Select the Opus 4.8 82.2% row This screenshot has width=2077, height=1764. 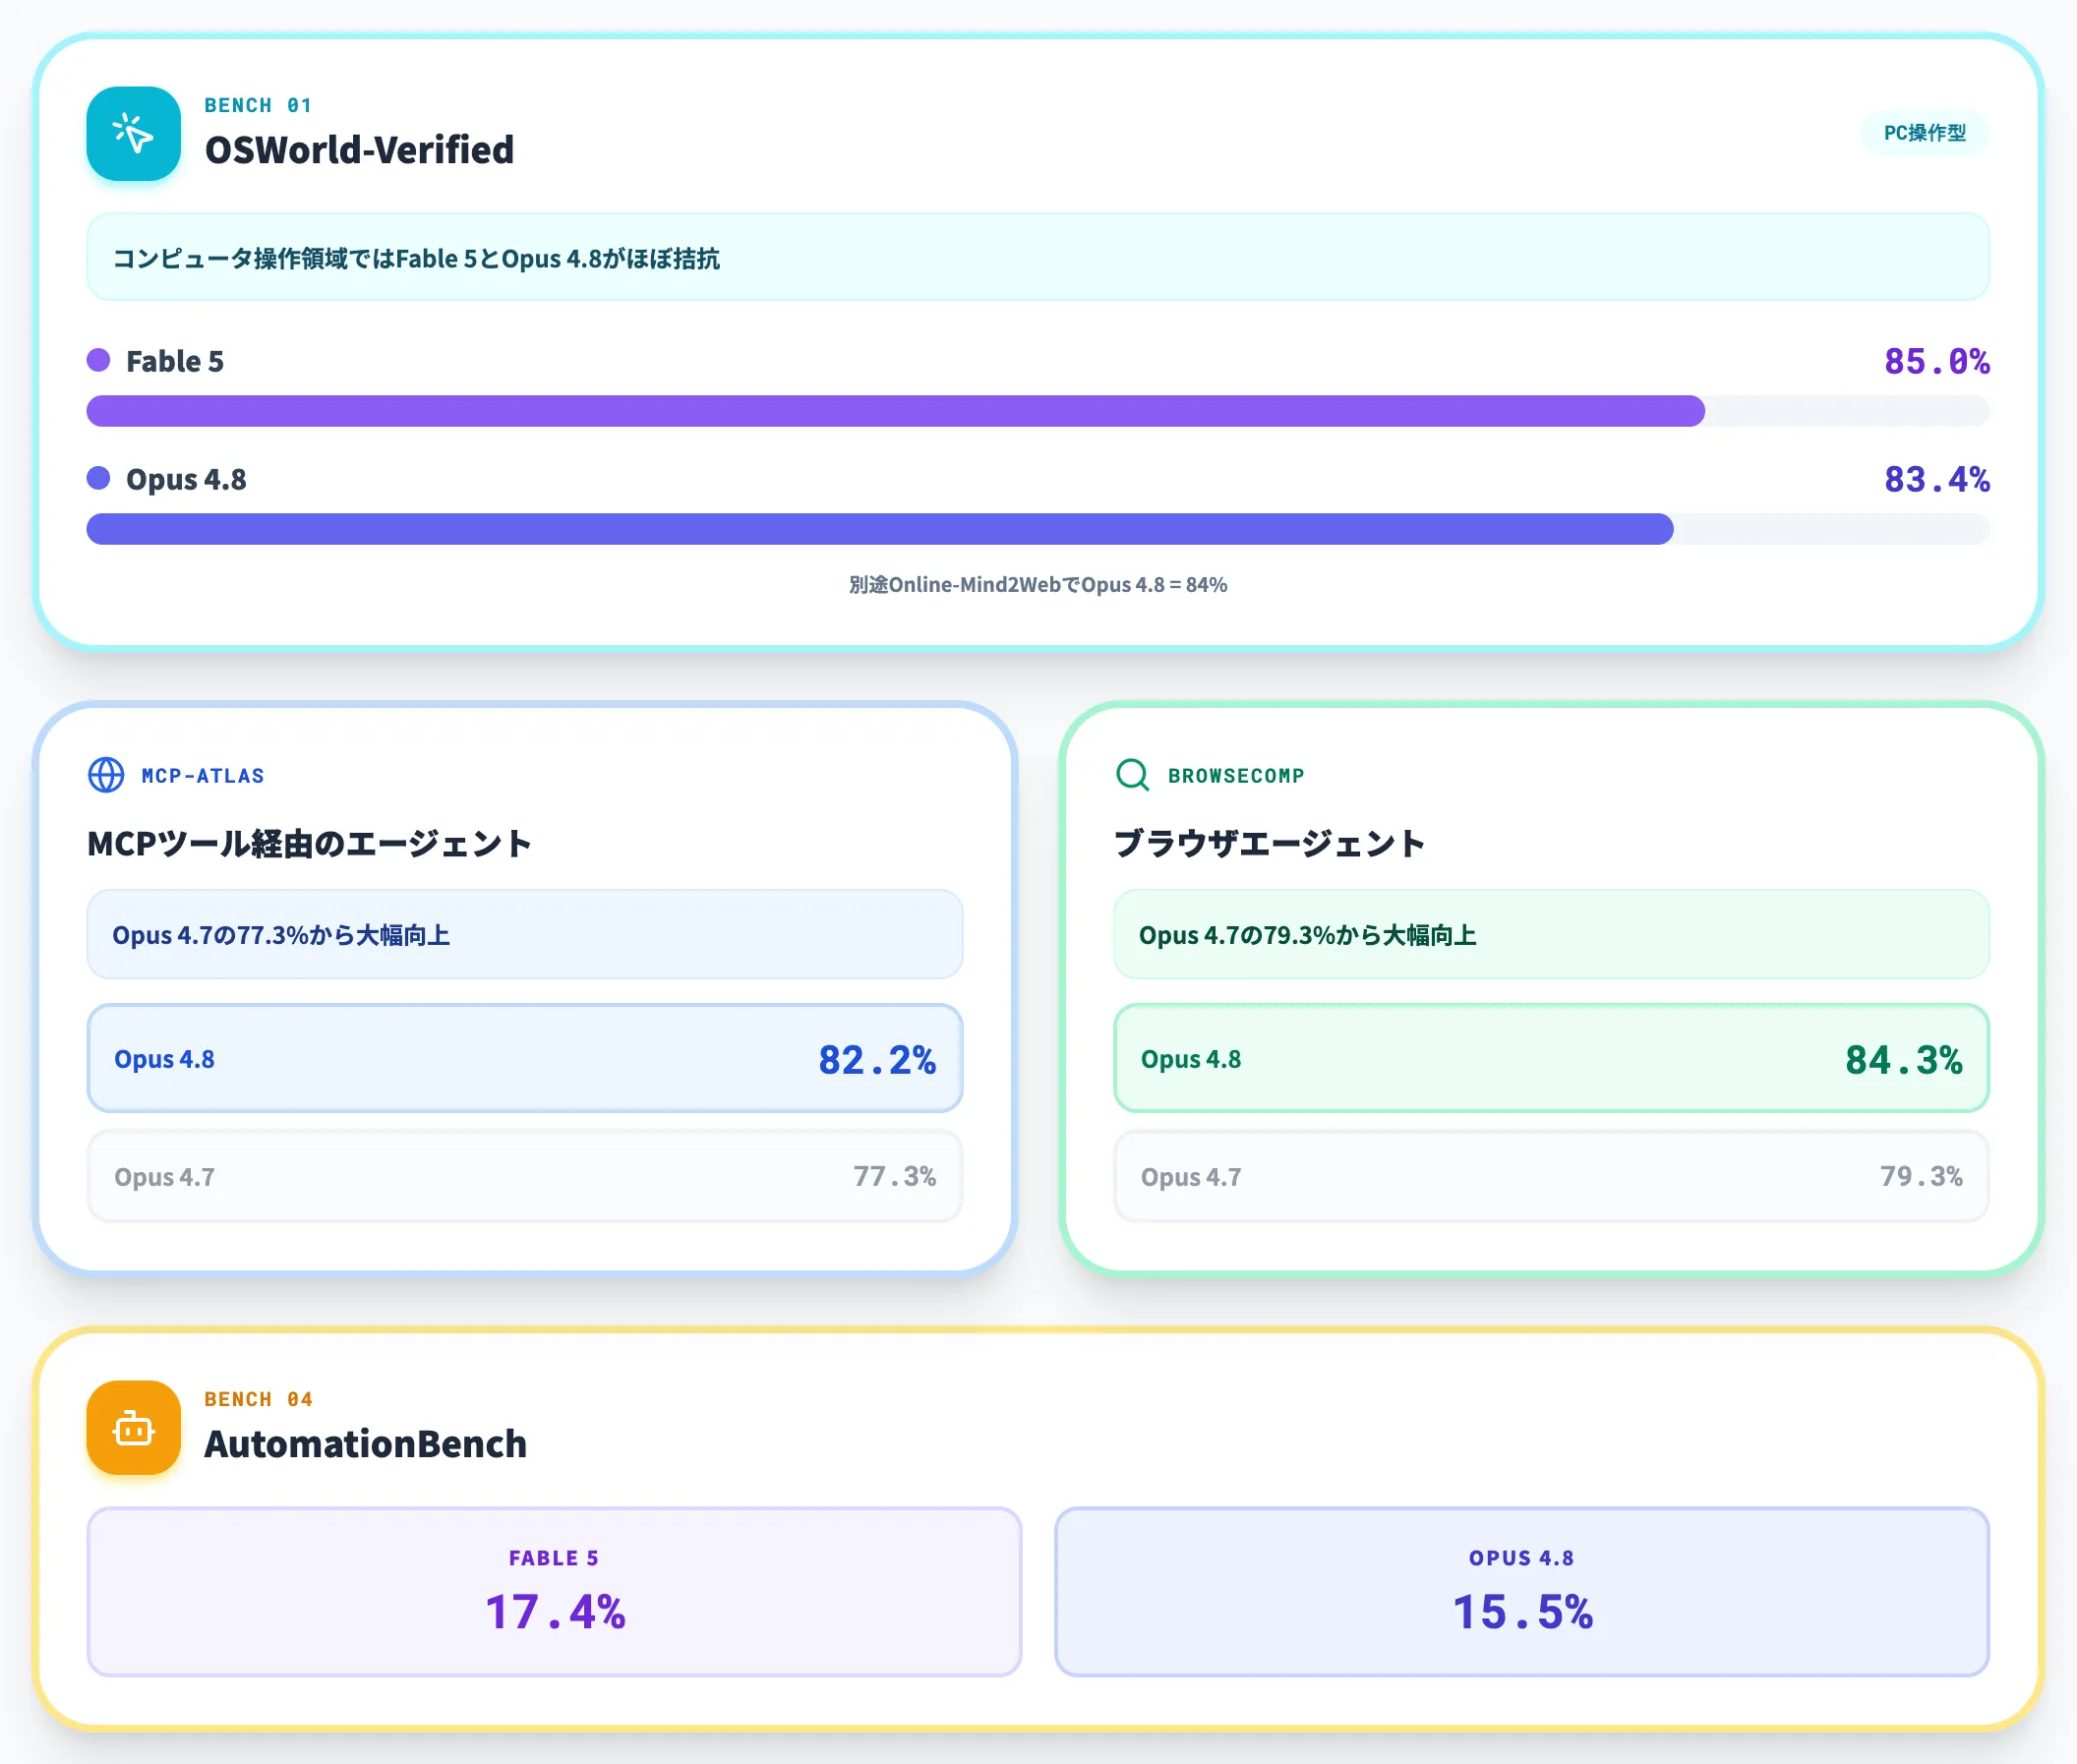[525, 1059]
